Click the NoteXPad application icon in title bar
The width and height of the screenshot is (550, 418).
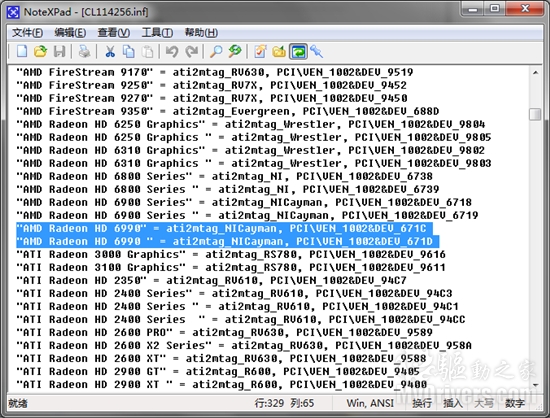coord(13,13)
